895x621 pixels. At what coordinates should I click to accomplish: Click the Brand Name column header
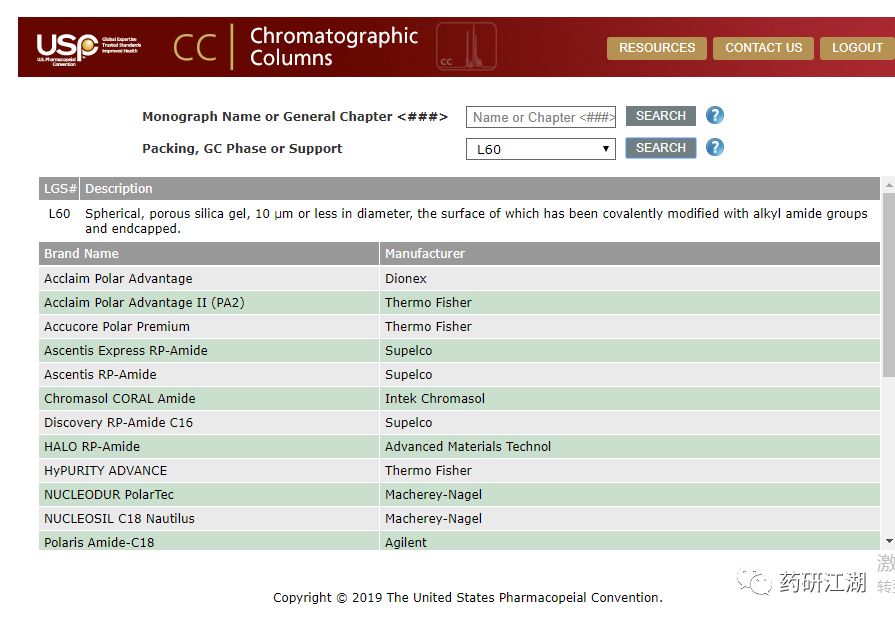pos(209,253)
